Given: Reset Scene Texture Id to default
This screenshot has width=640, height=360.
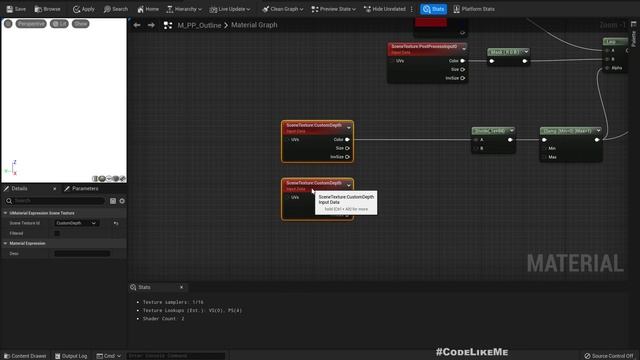Looking at the screenshot, I should (x=116, y=223).
